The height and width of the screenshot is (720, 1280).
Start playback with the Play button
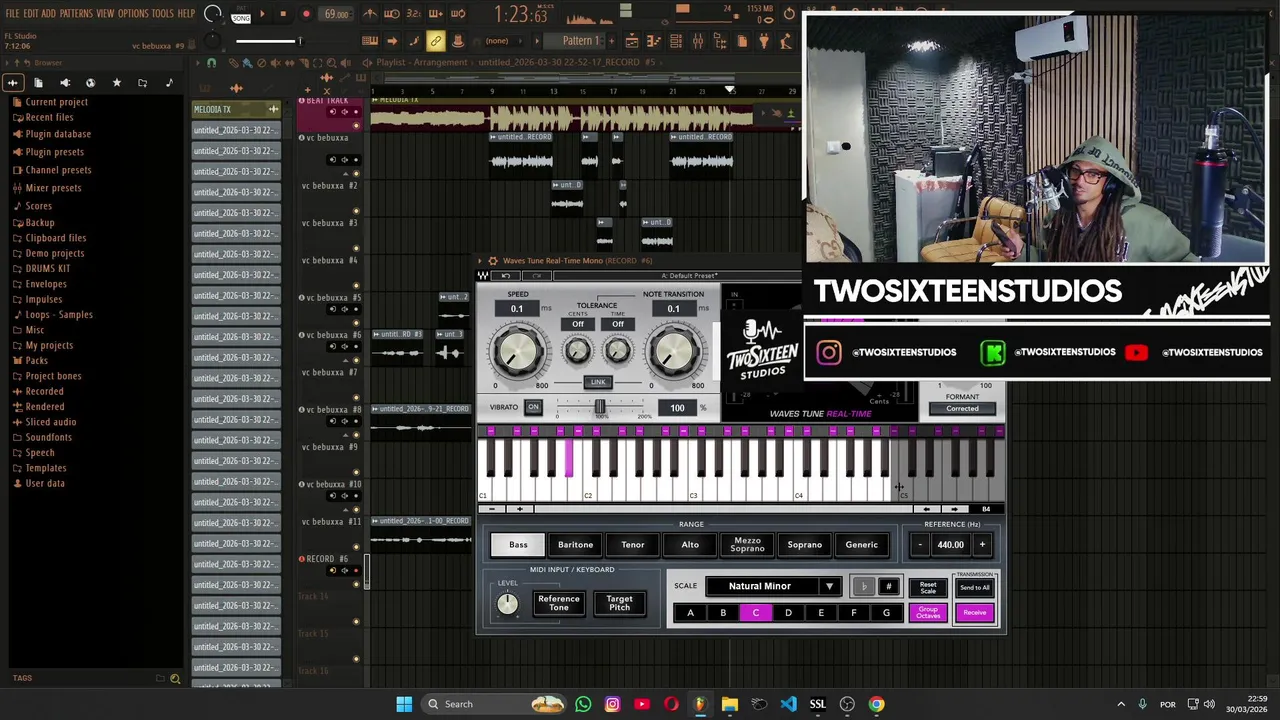click(x=262, y=14)
